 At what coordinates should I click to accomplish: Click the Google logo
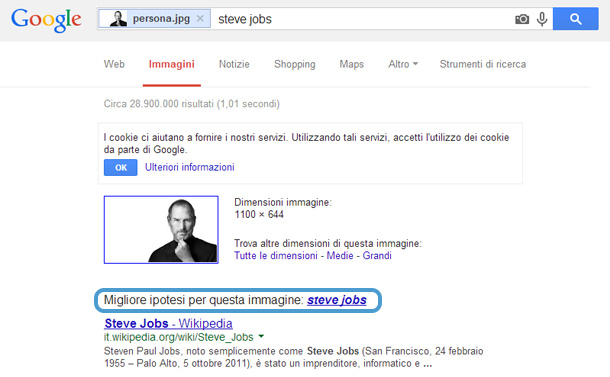[46, 20]
